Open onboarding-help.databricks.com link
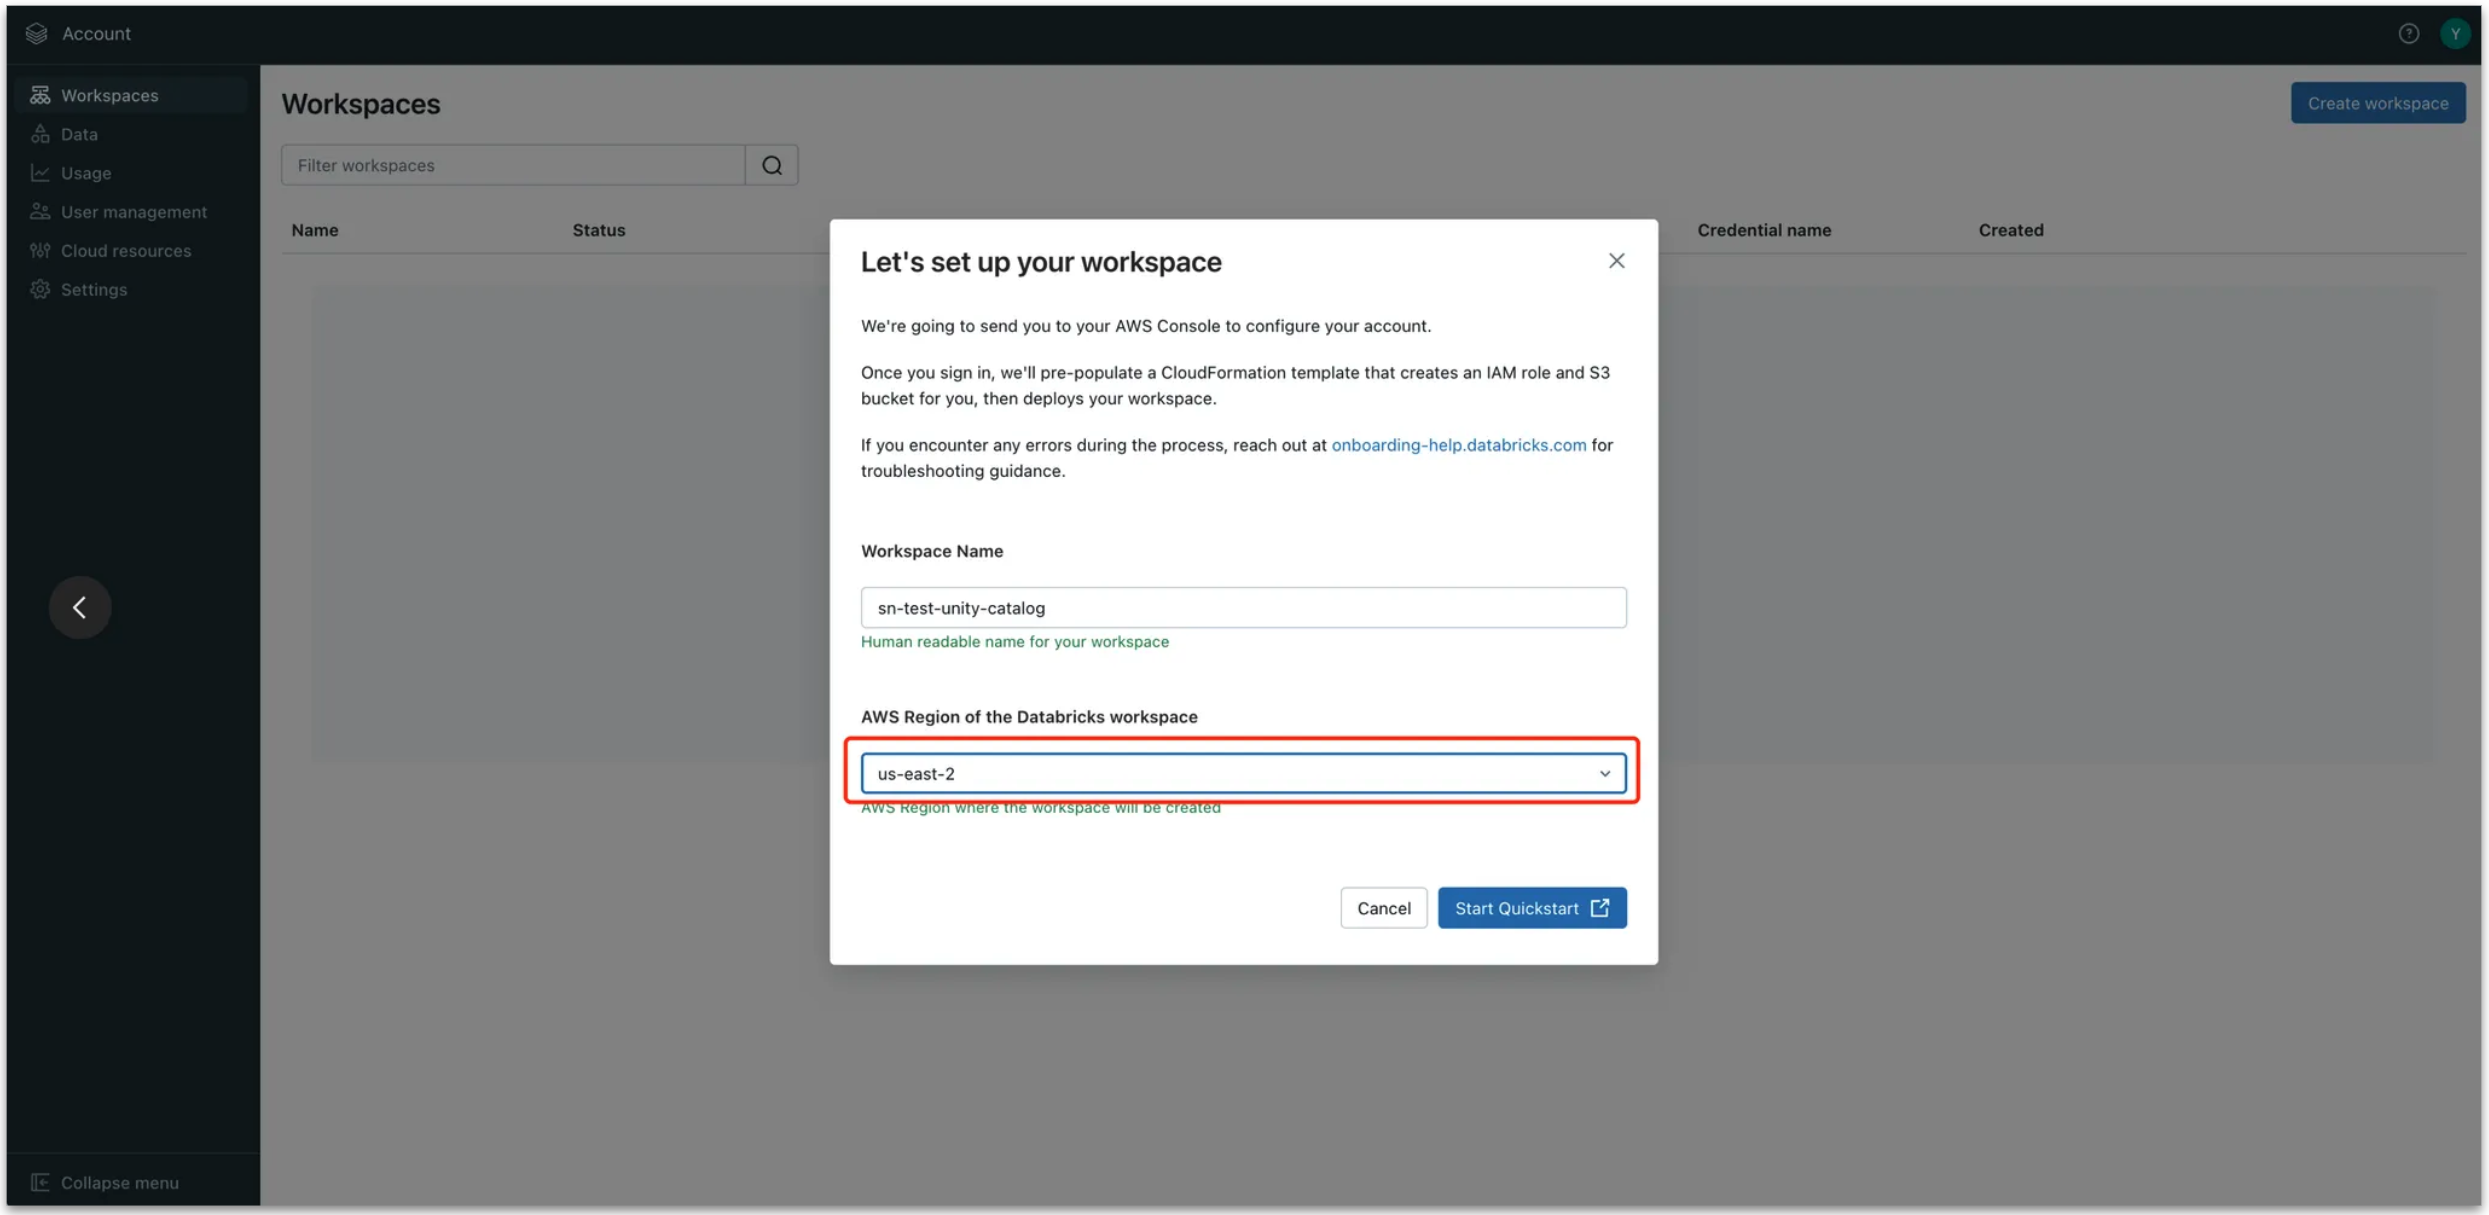This screenshot has width=2489, height=1215. pos(1457,445)
